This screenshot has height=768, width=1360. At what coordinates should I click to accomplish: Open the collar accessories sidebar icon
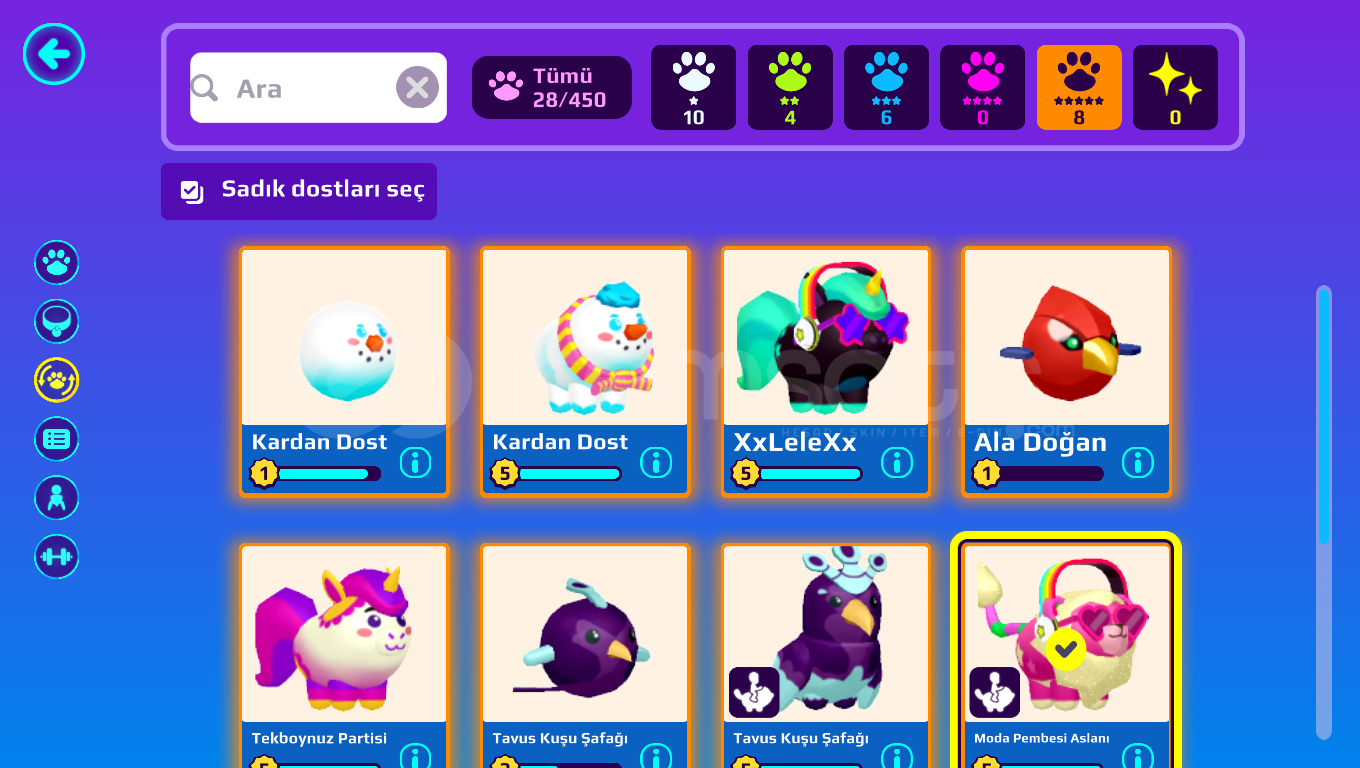57,322
